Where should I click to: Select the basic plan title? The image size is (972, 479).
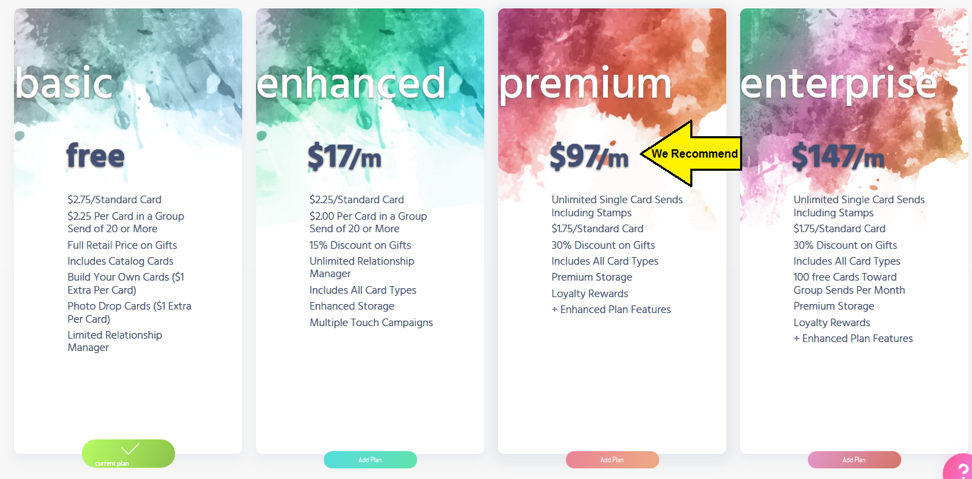[x=64, y=83]
